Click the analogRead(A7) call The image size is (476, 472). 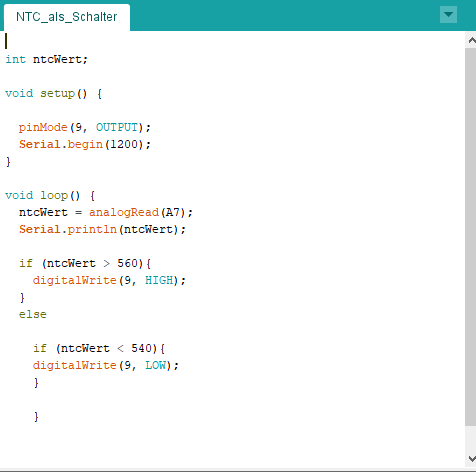(x=137, y=212)
